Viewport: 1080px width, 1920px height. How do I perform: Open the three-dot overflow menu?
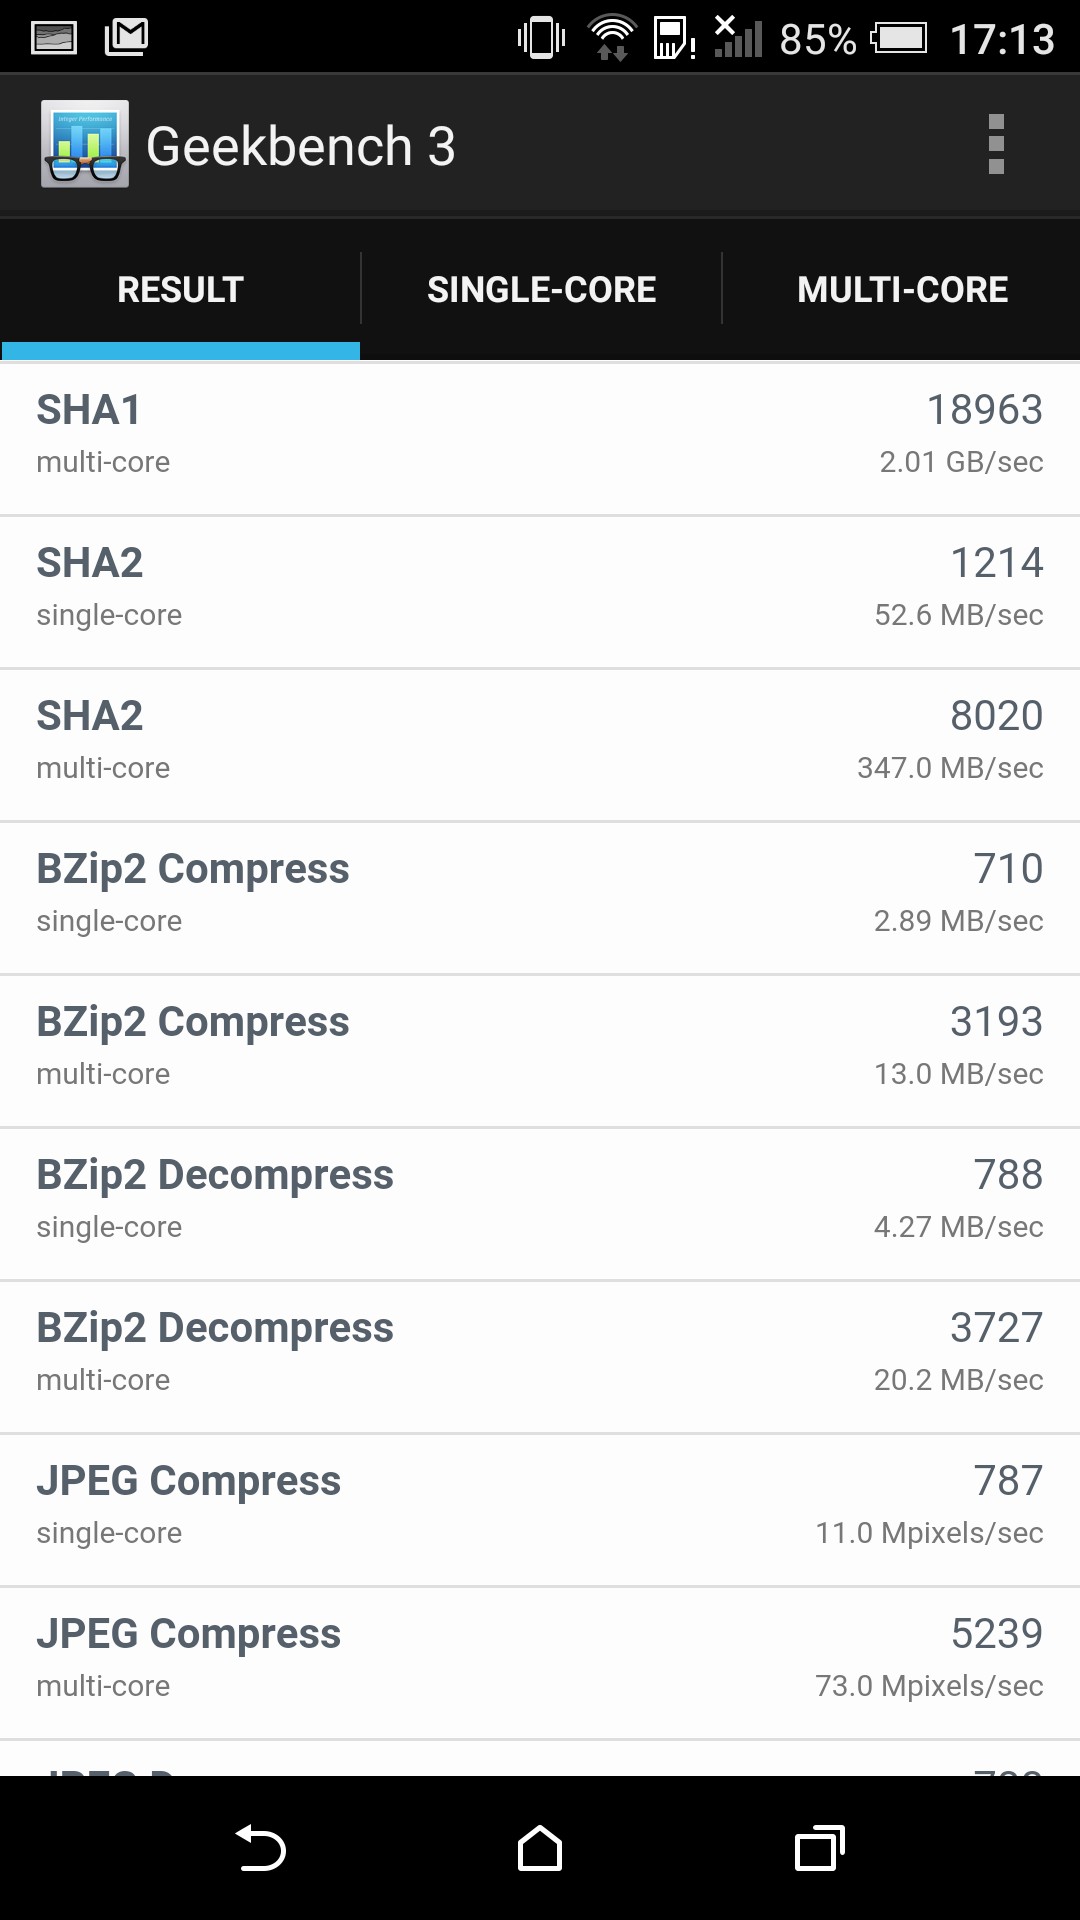tap(995, 144)
